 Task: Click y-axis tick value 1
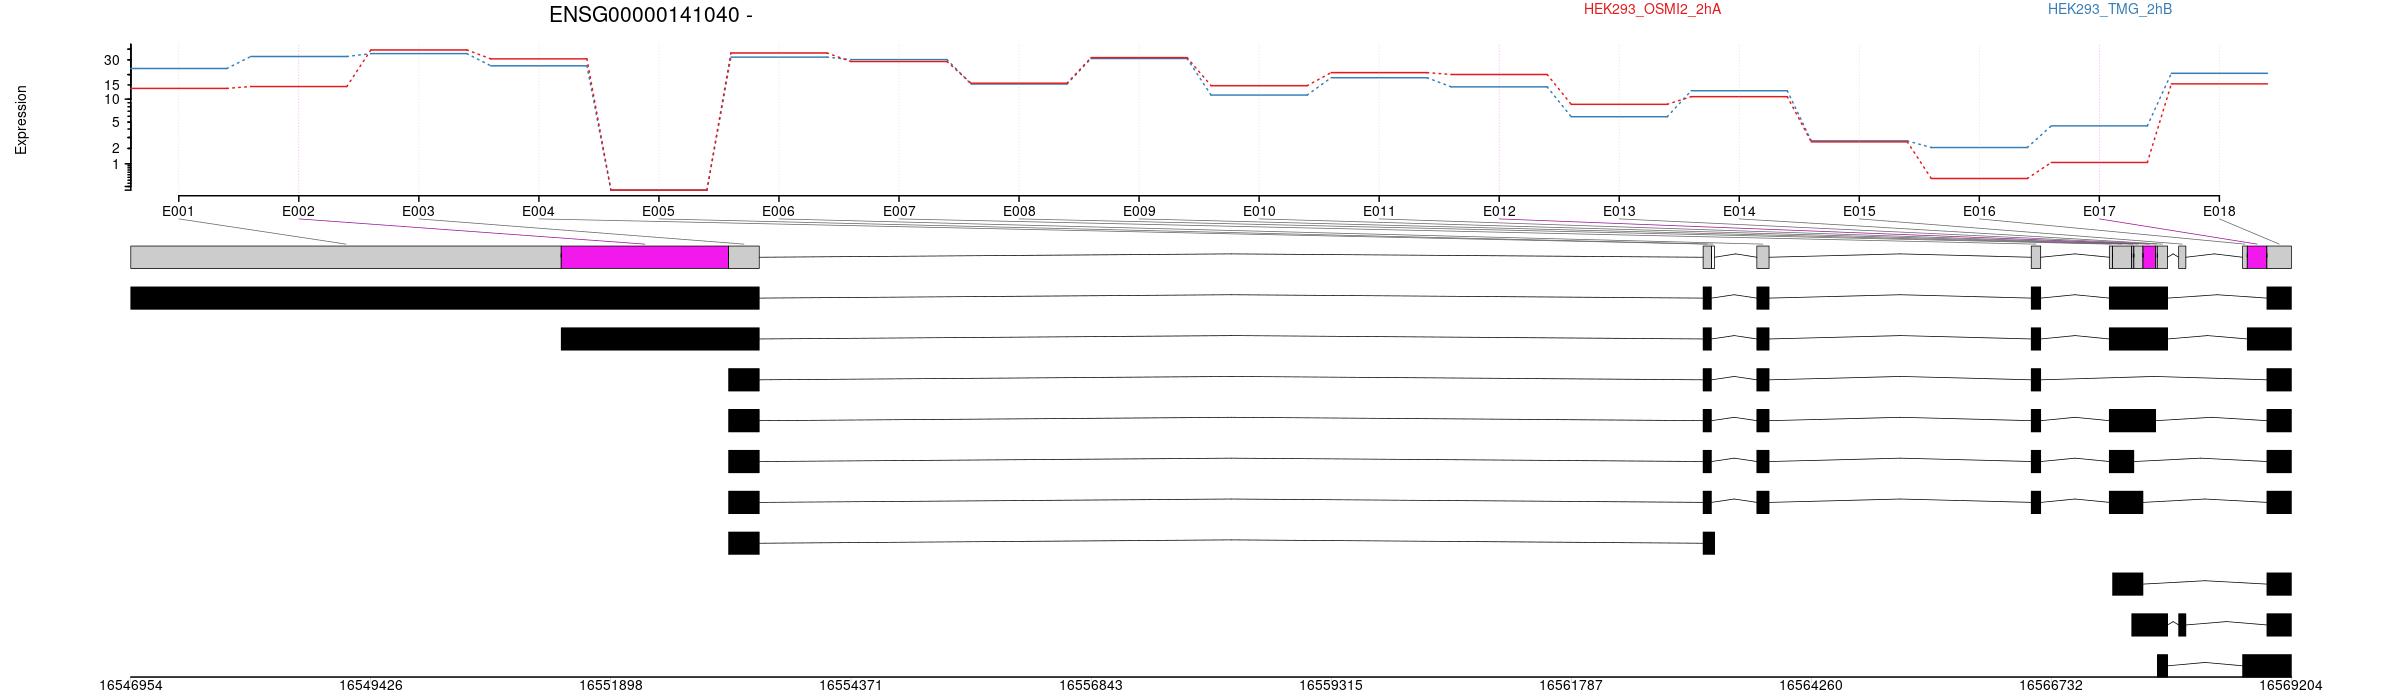click(115, 164)
